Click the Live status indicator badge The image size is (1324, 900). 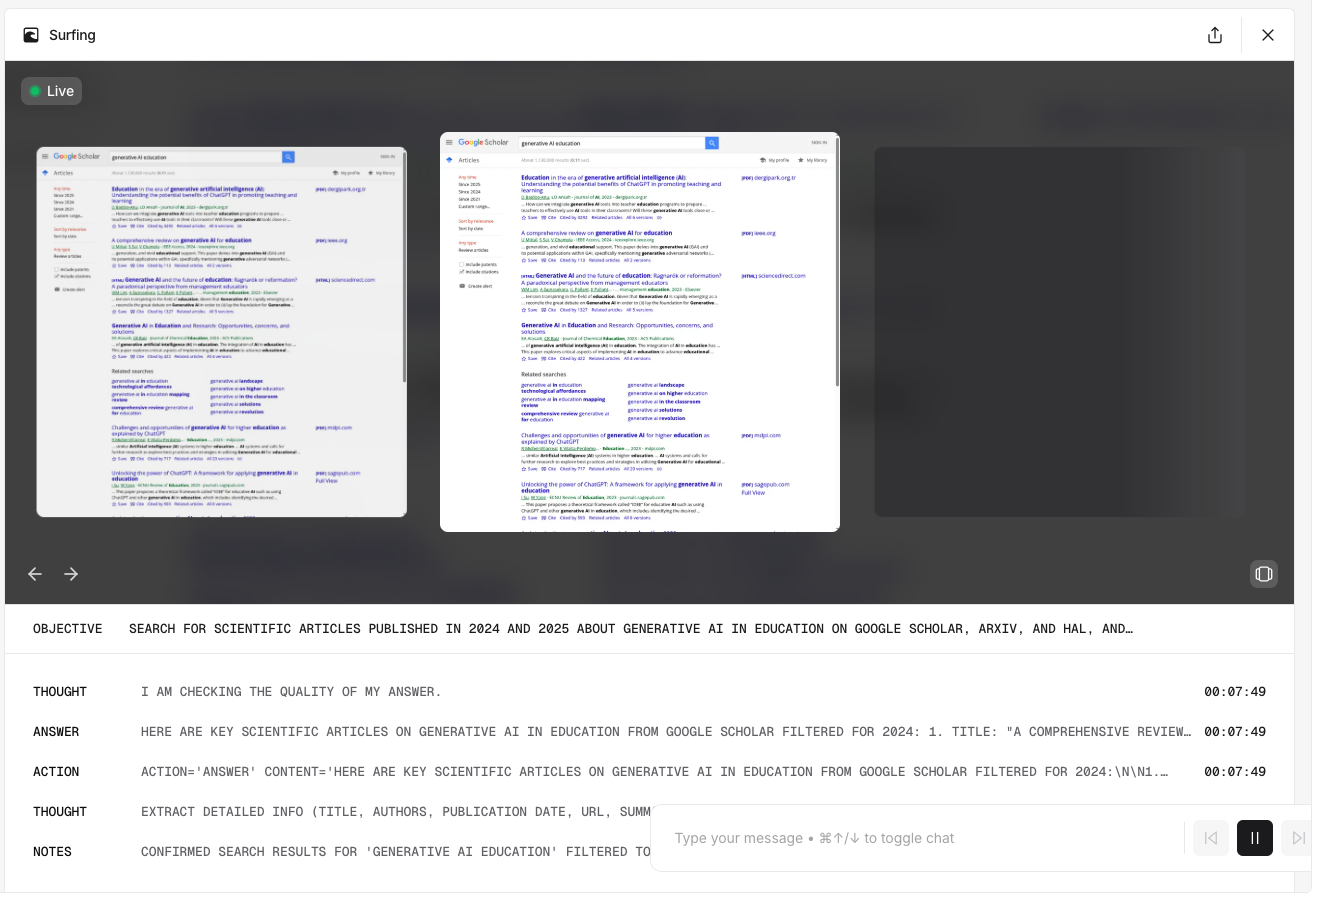pos(52,91)
